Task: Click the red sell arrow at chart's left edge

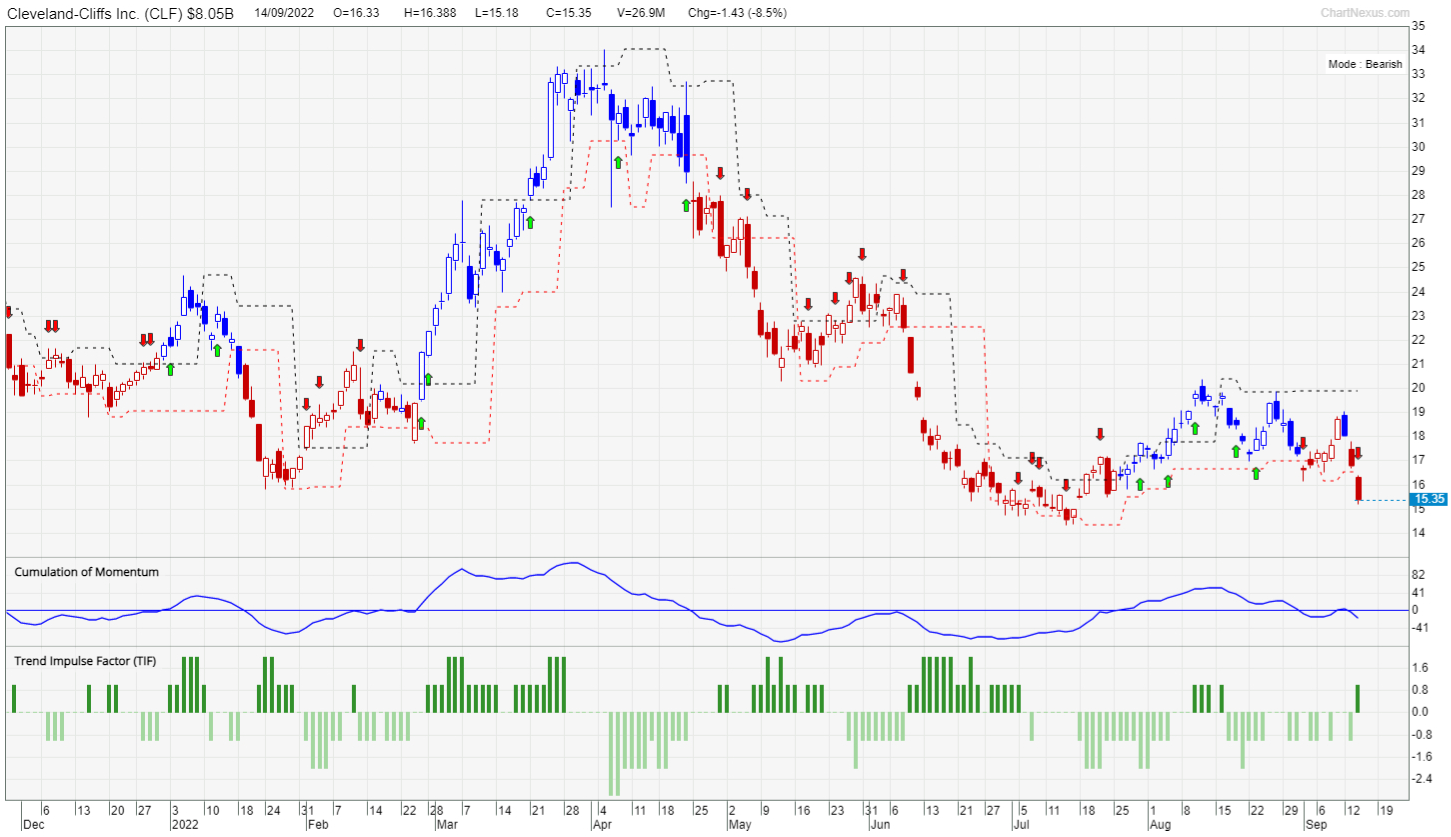Action: [x=8, y=312]
